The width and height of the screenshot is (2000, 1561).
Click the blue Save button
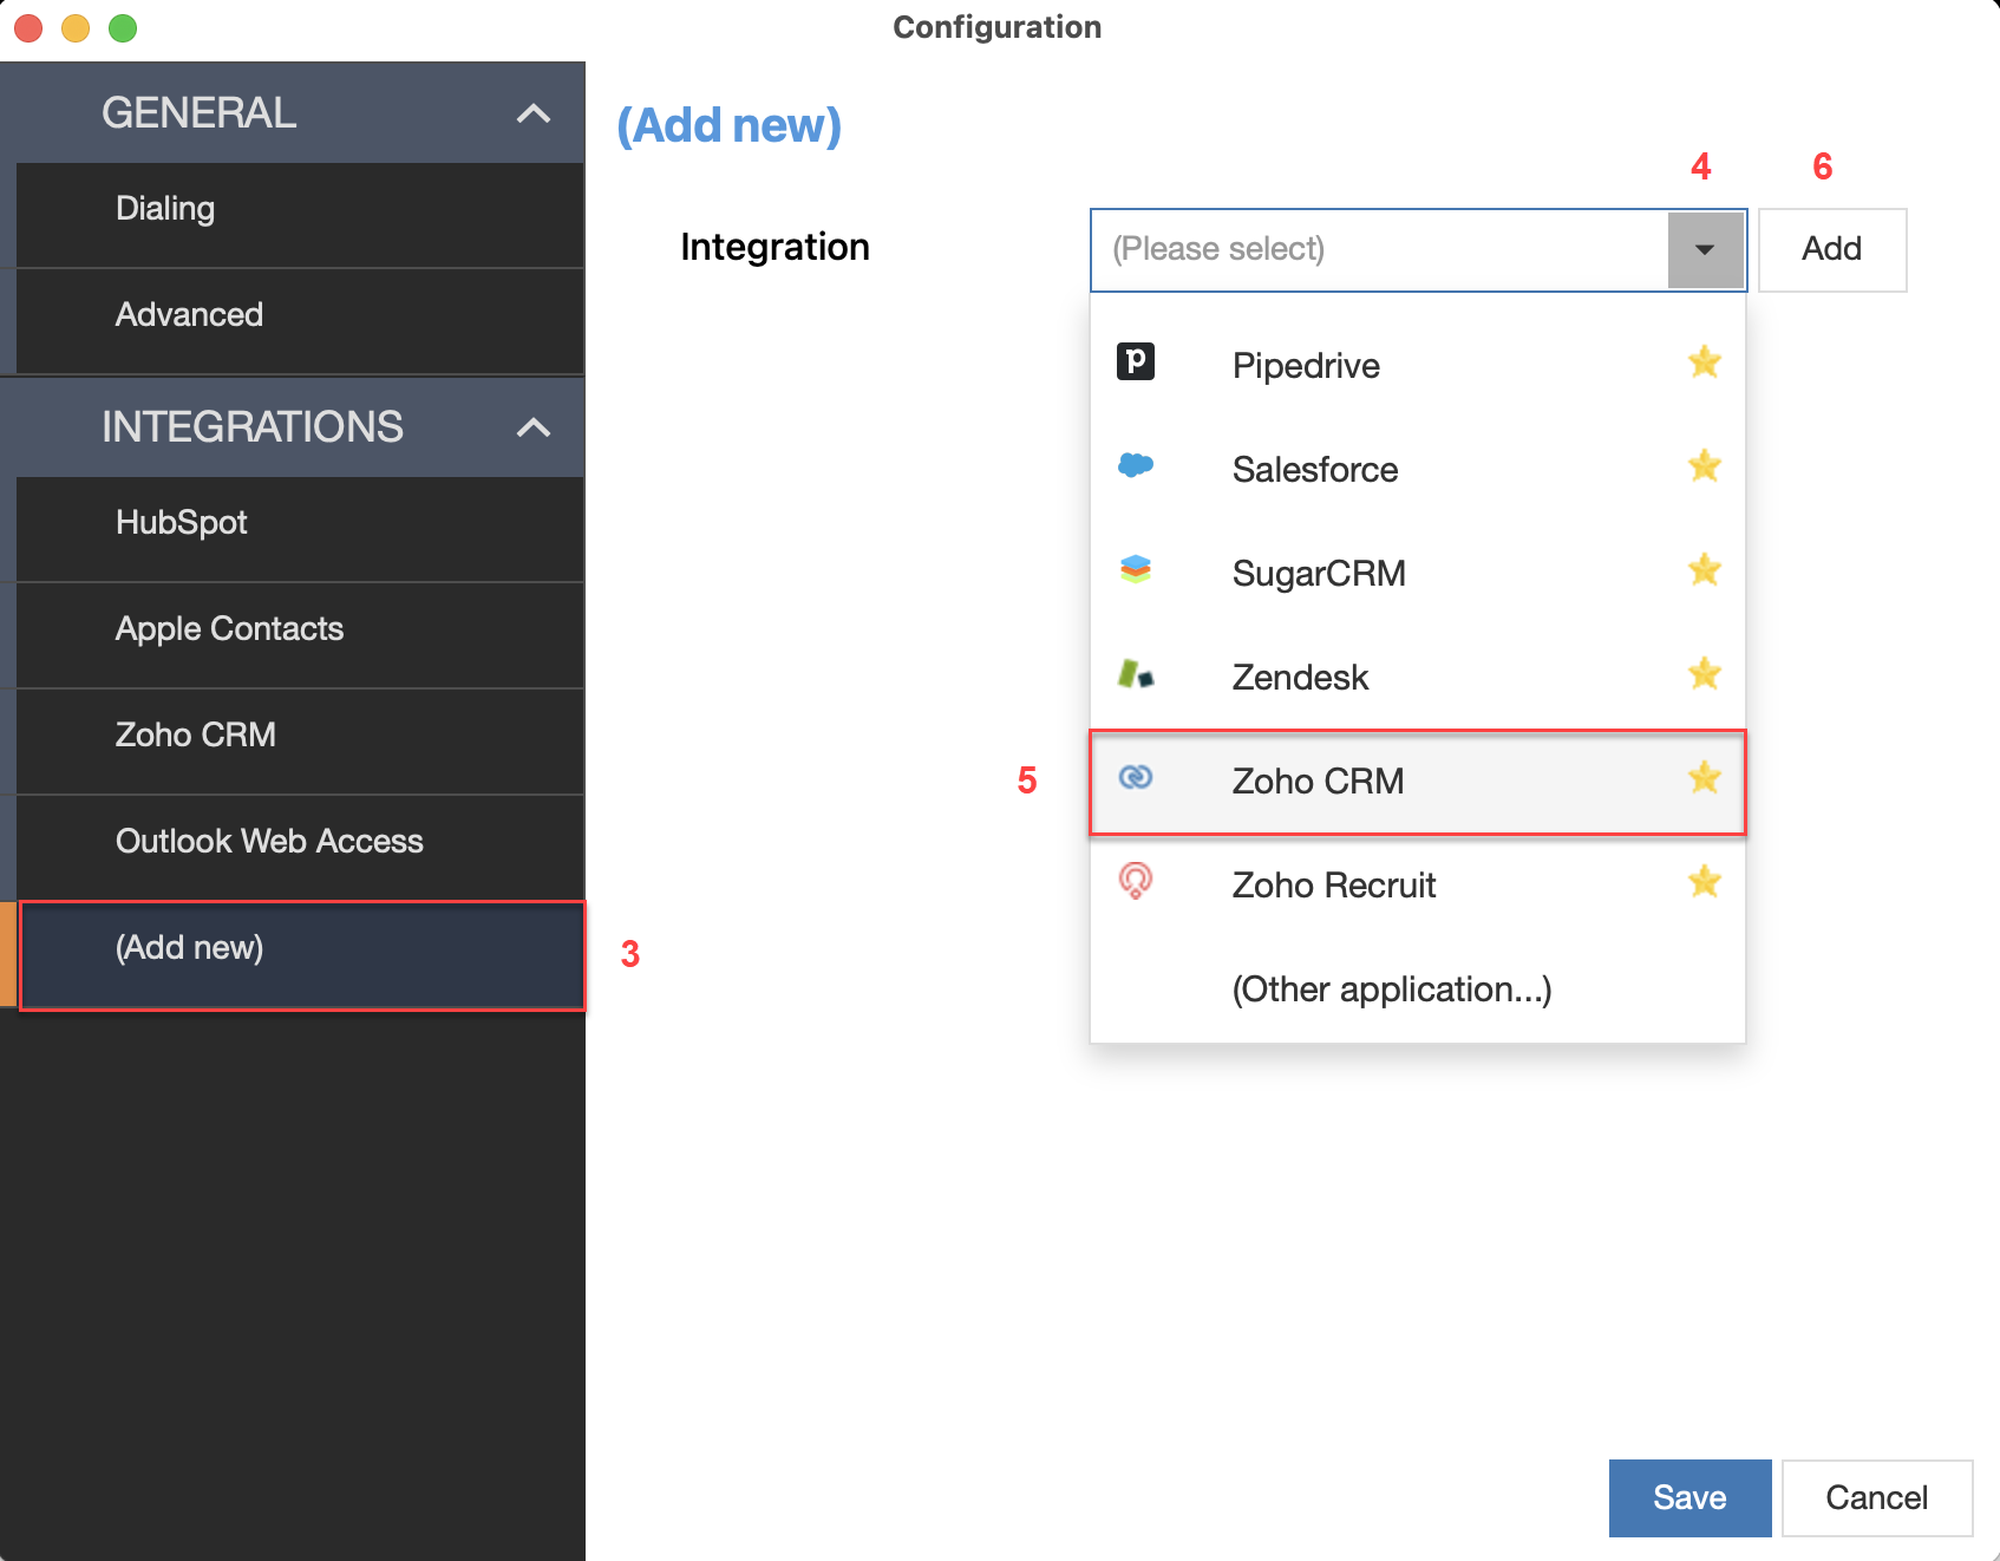point(1689,1497)
